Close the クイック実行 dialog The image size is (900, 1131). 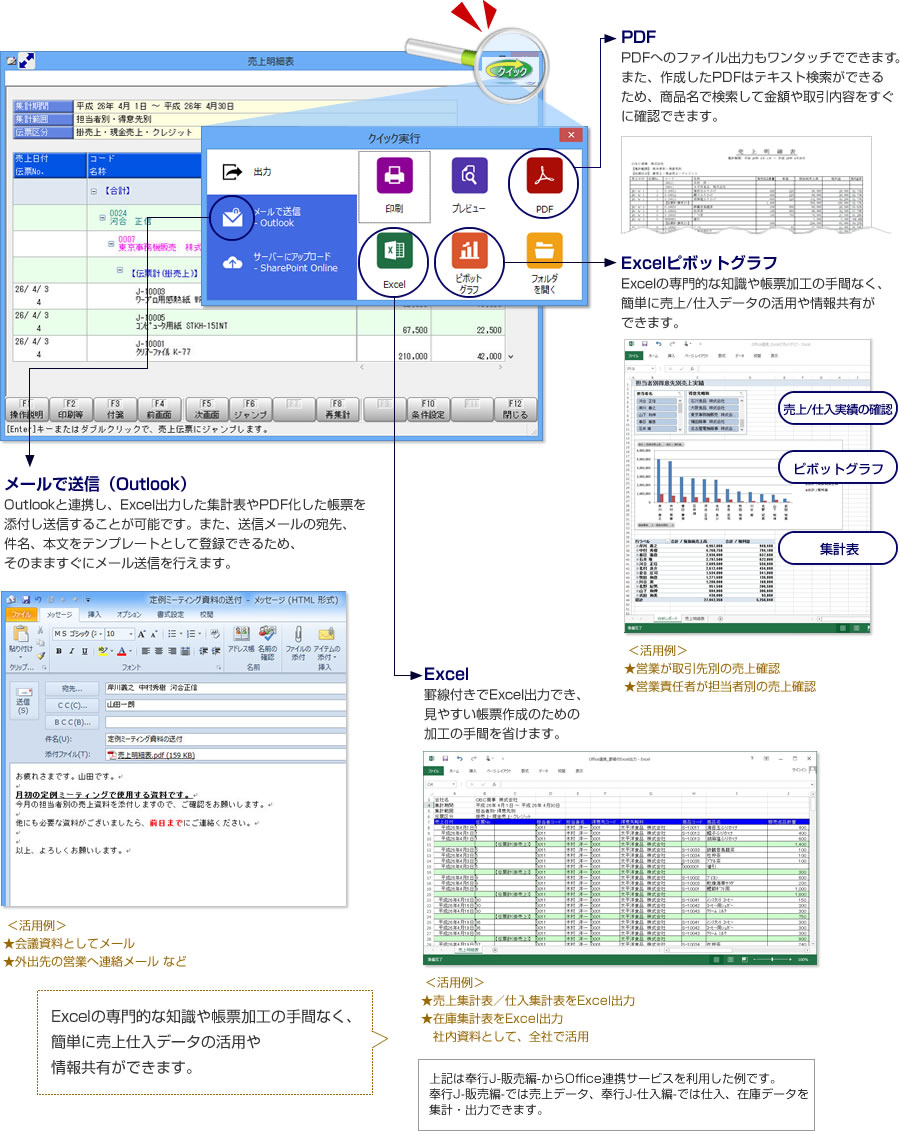pyautogui.click(x=570, y=135)
